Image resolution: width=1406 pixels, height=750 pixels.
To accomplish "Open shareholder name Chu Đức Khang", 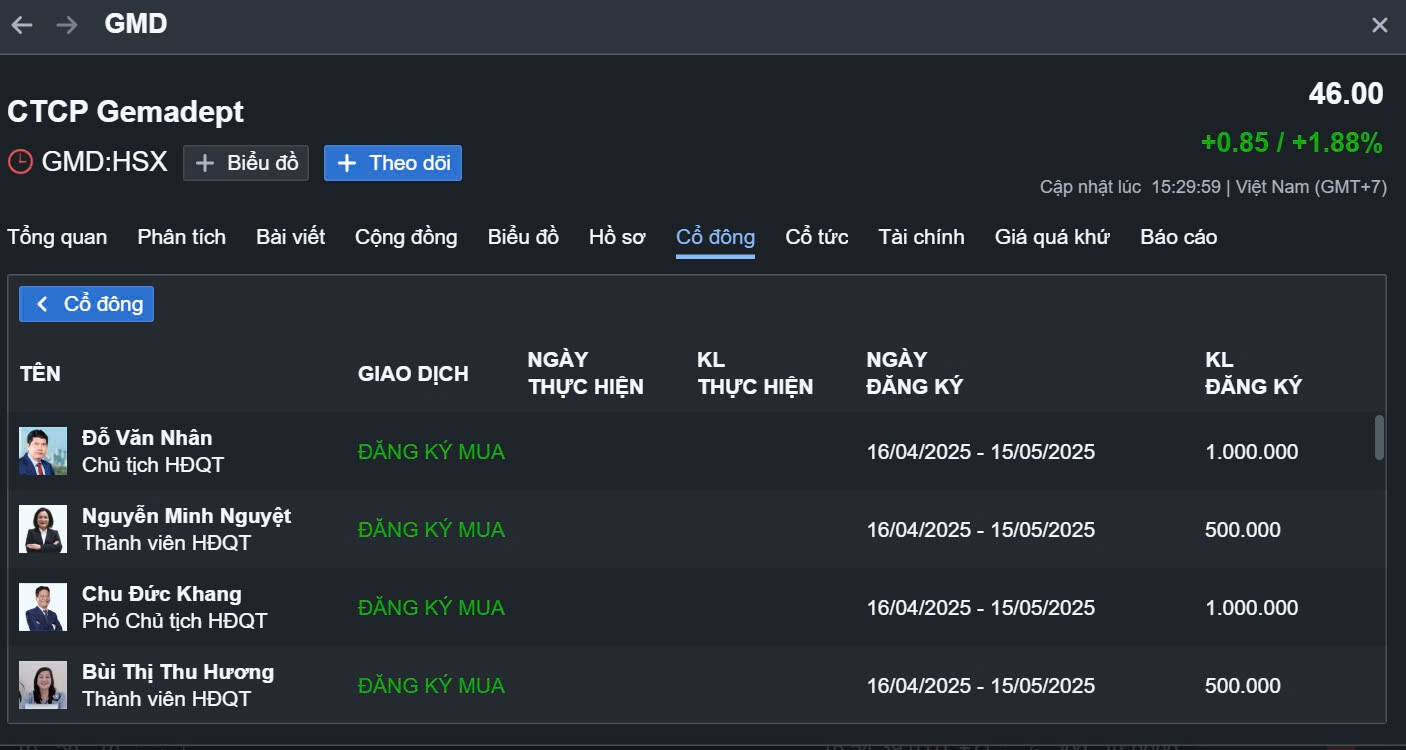I will coord(162,594).
